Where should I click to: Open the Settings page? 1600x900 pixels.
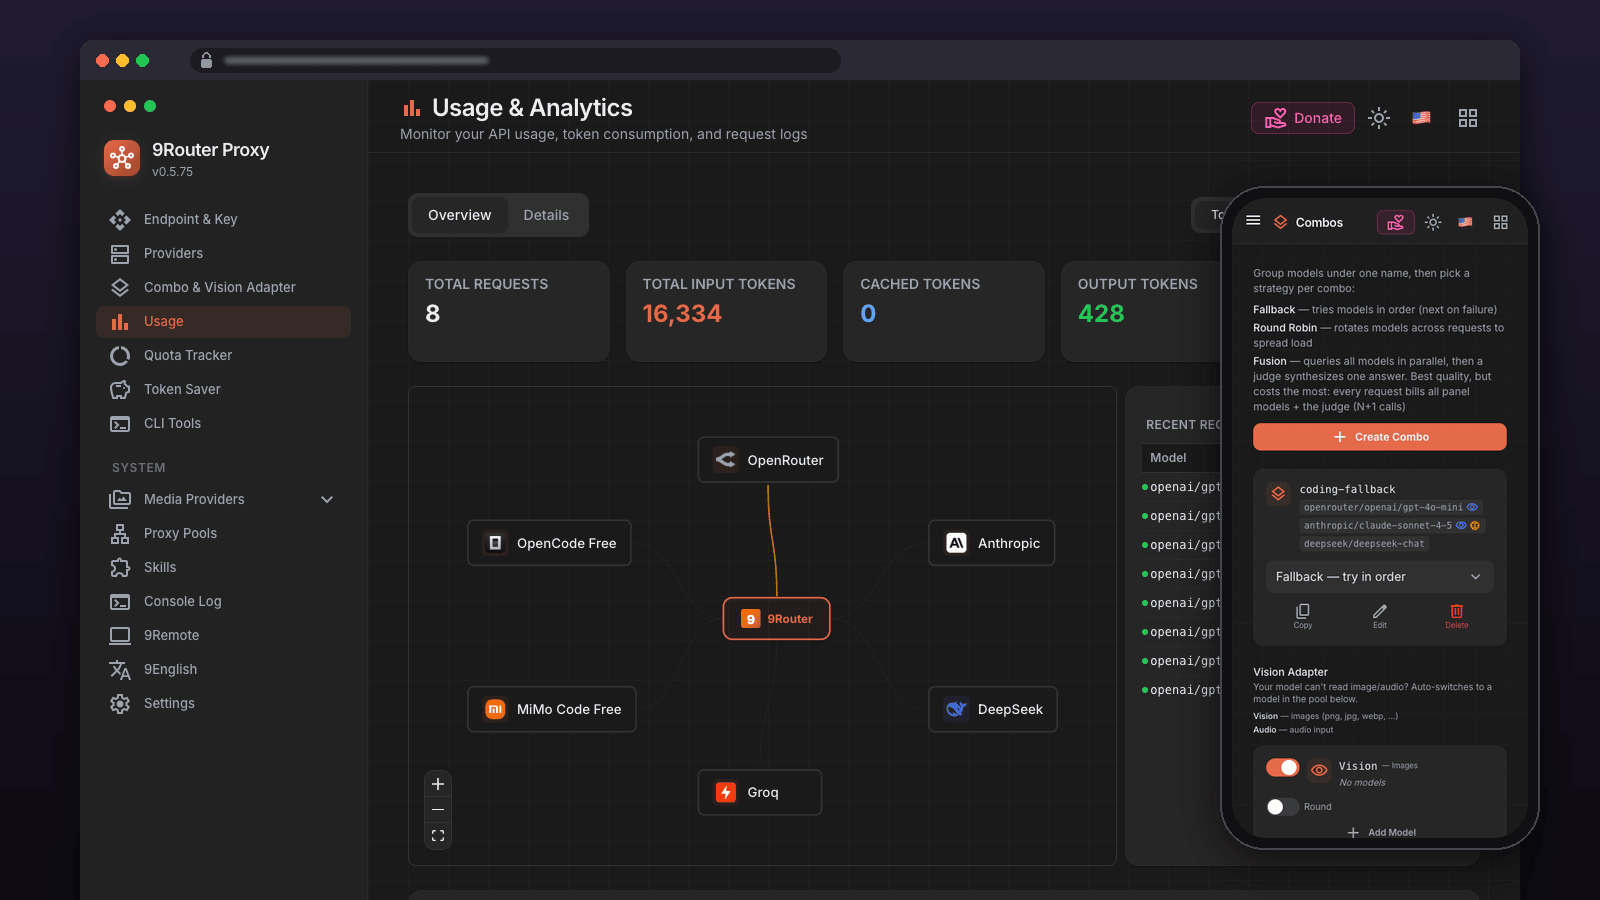(223, 703)
